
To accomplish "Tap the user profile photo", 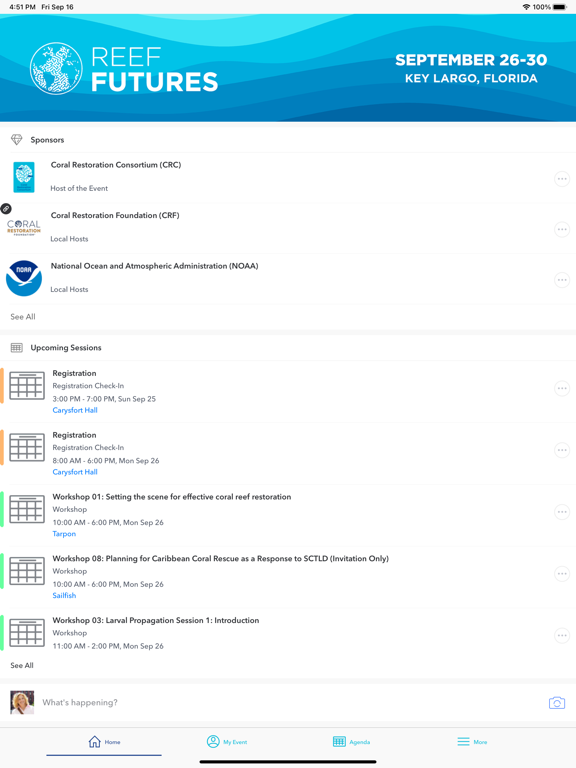I will click(22, 702).
